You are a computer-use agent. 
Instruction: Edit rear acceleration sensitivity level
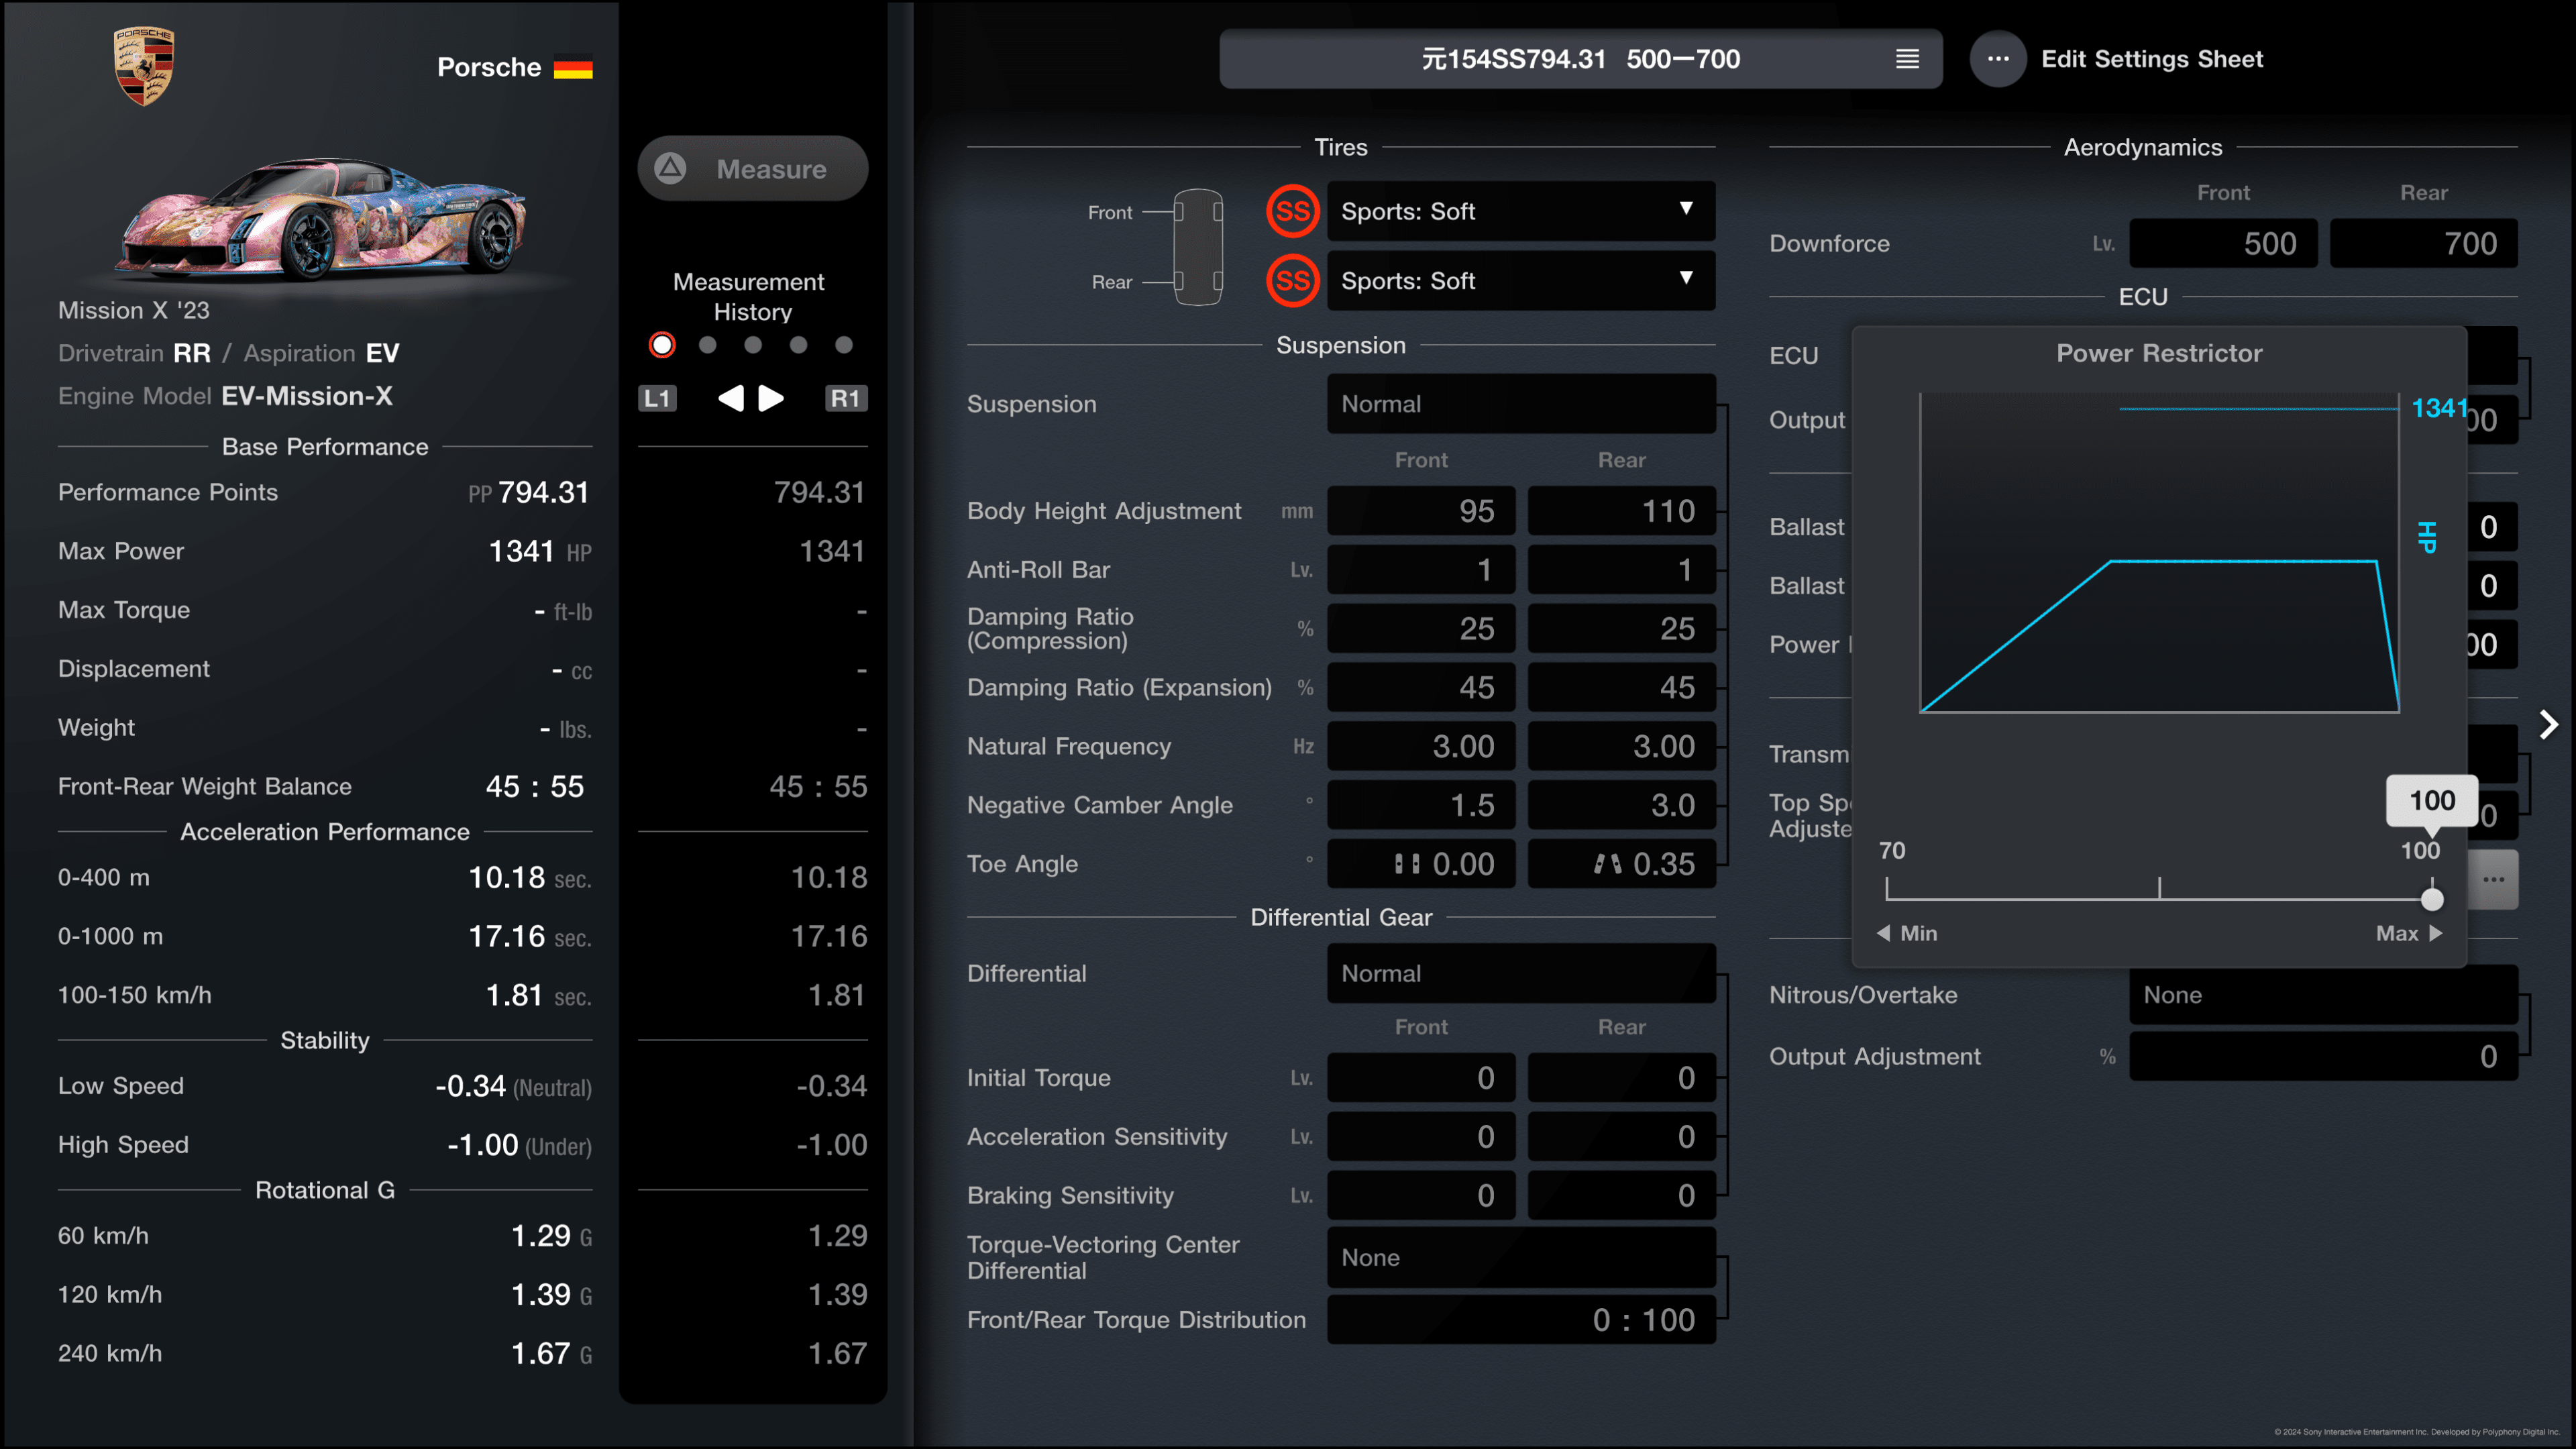1621,1137
